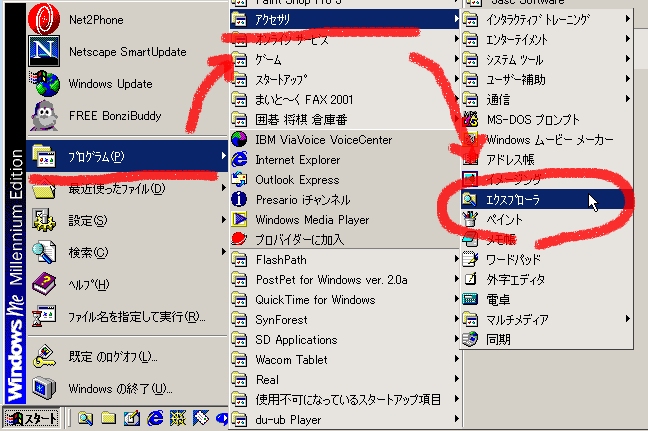
Task: Expand ゲーム submenu arrow
Action: pos(456,59)
